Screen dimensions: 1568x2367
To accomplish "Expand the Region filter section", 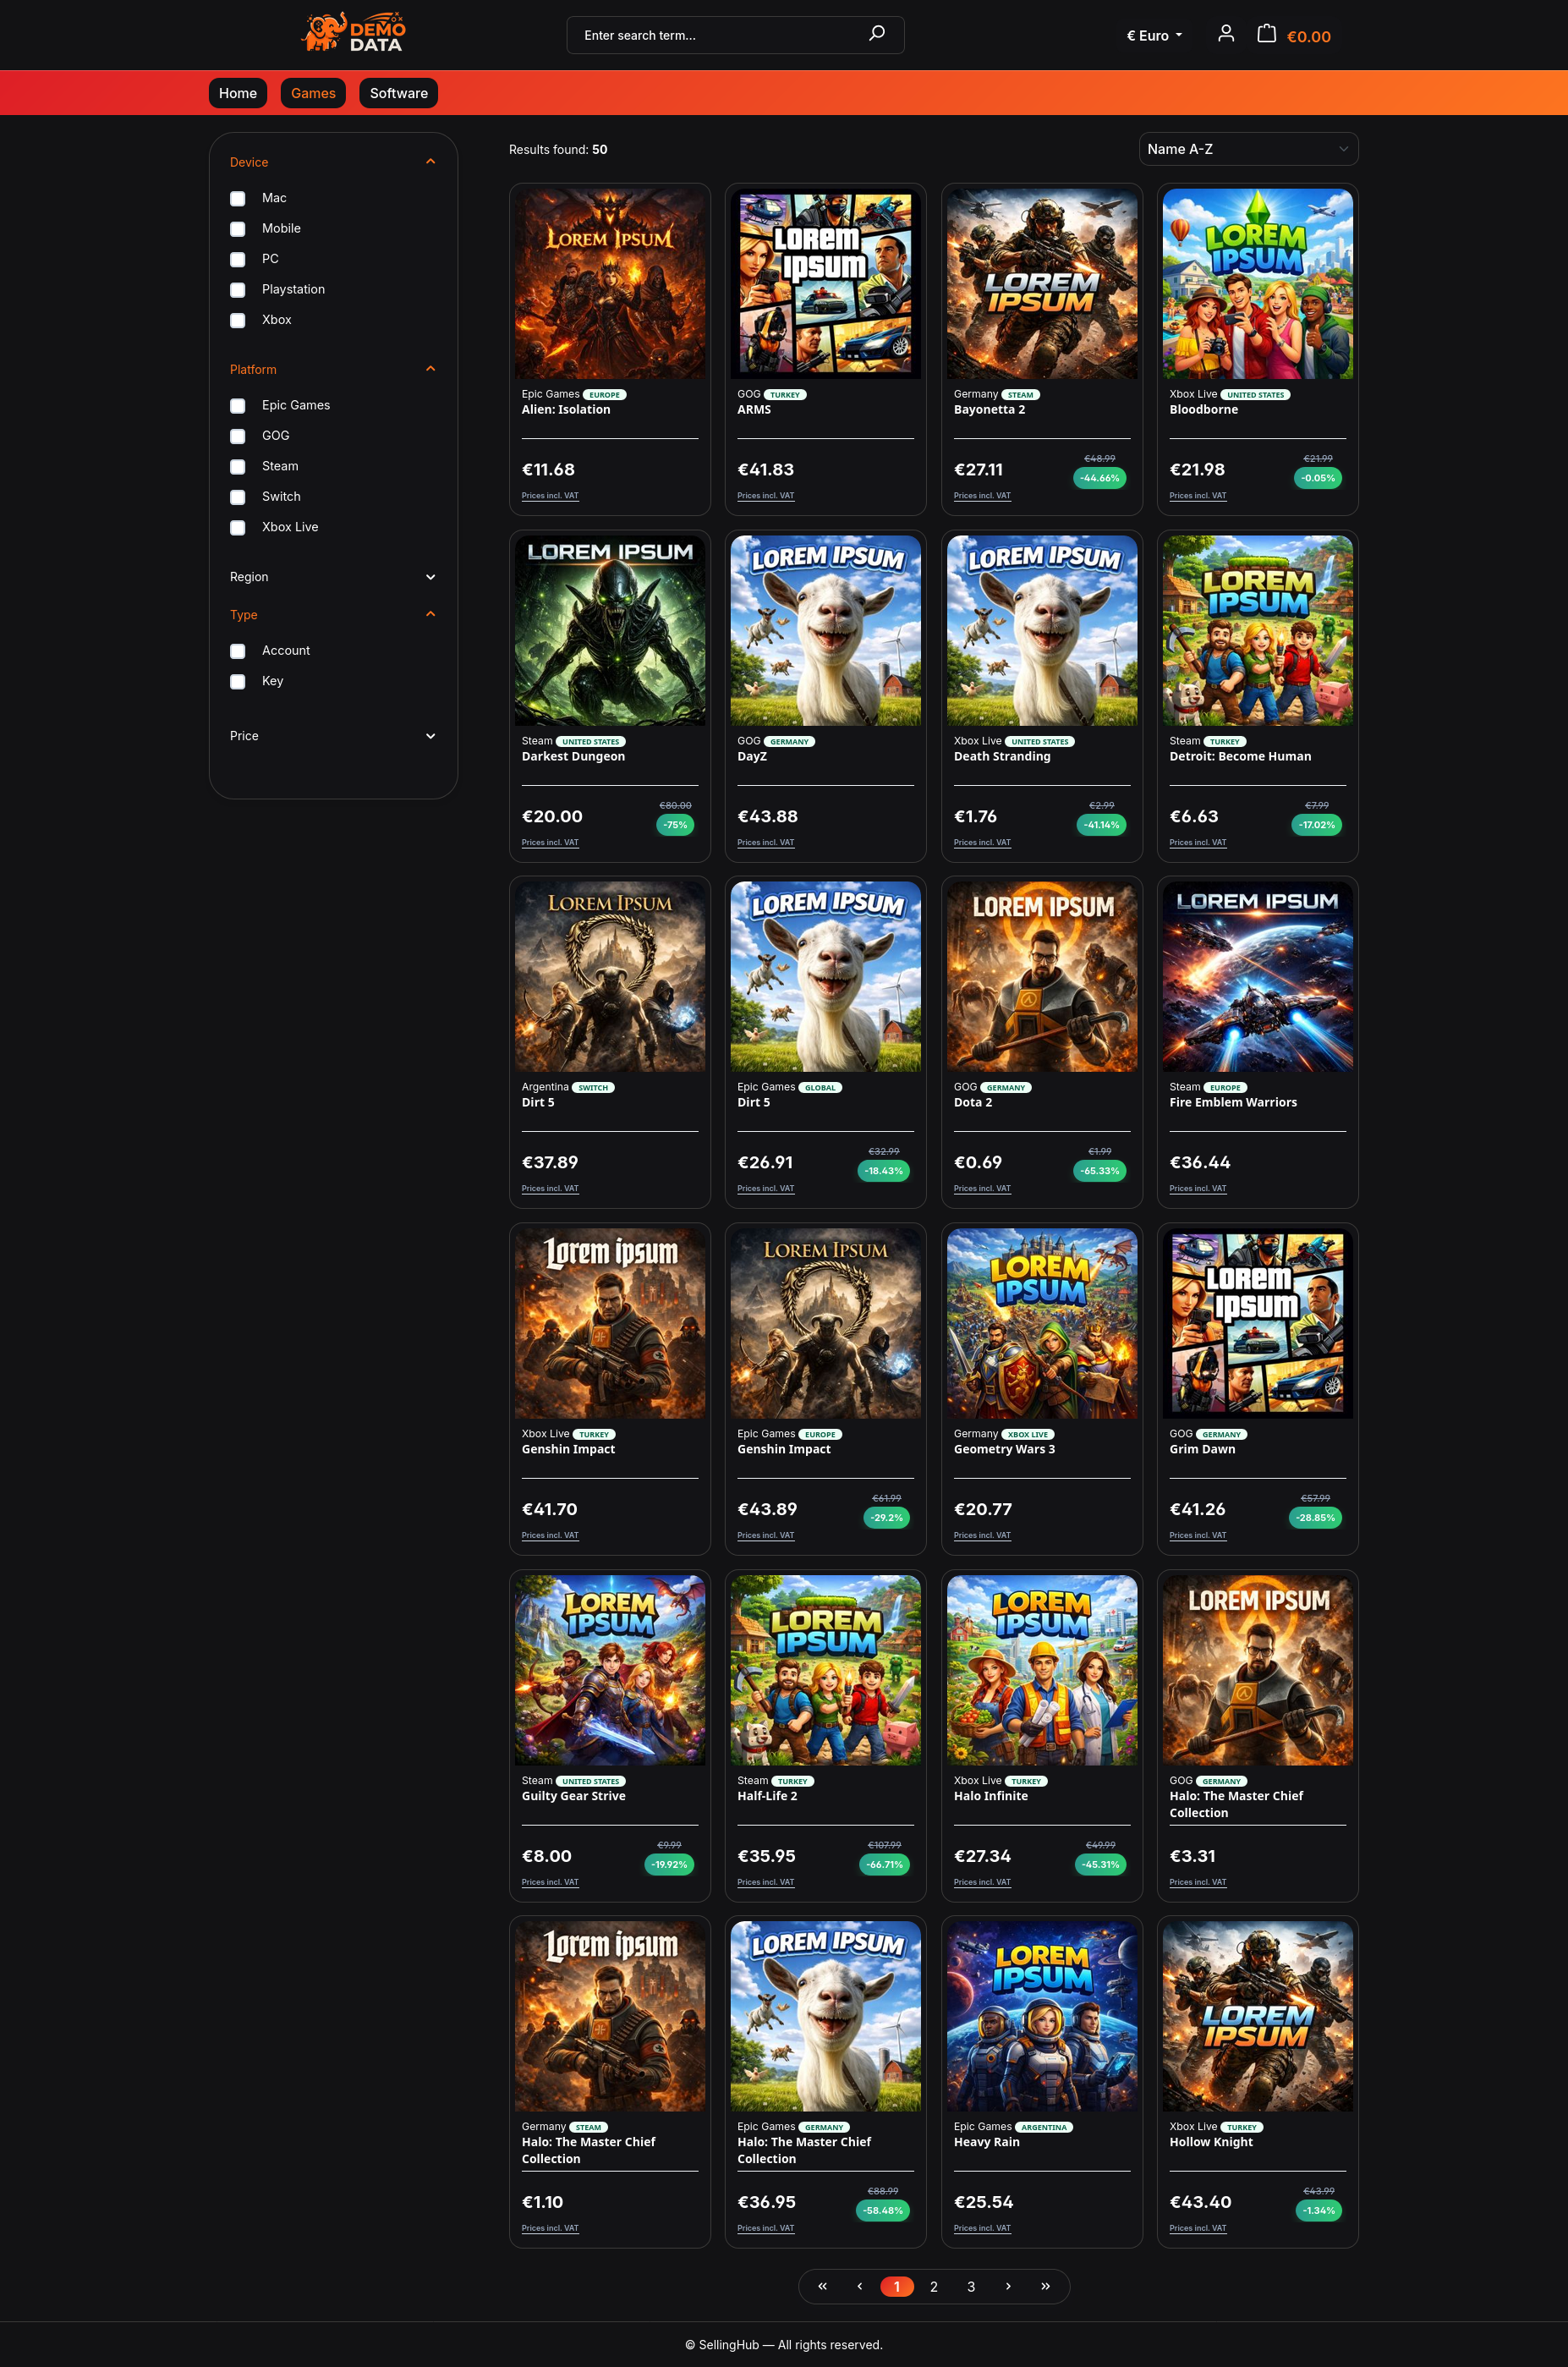I will pyautogui.click(x=333, y=577).
